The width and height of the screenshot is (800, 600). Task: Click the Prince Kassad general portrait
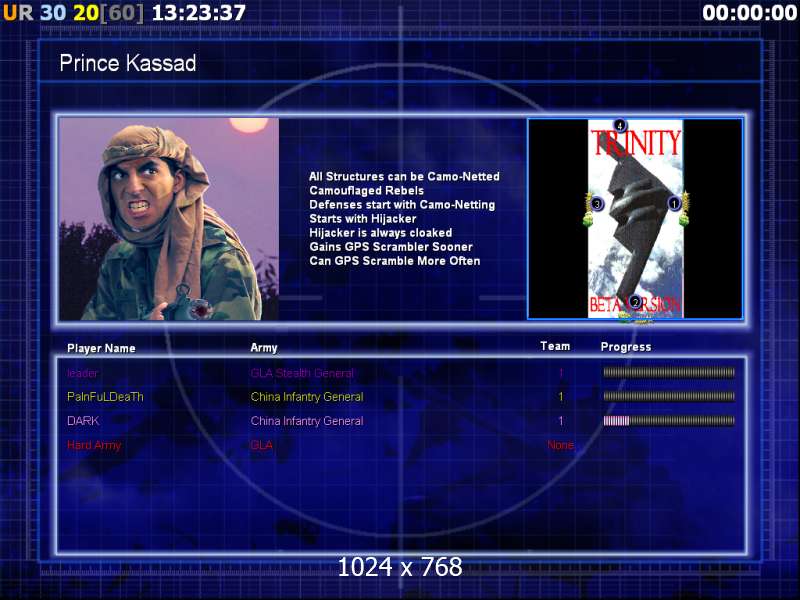coord(168,219)
